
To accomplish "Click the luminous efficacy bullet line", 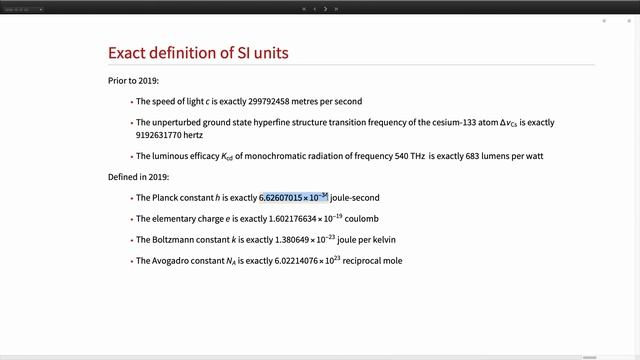I will tap(339, 156).
